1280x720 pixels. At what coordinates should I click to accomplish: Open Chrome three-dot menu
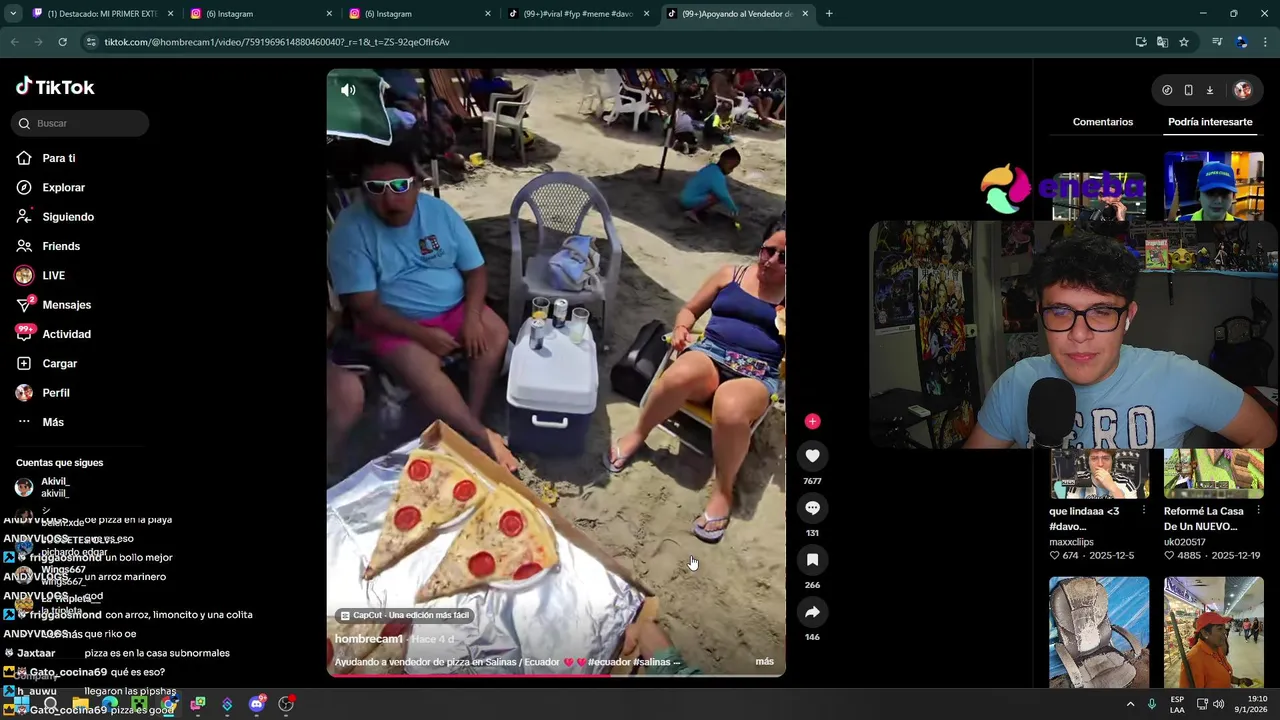click(1265, 42)
